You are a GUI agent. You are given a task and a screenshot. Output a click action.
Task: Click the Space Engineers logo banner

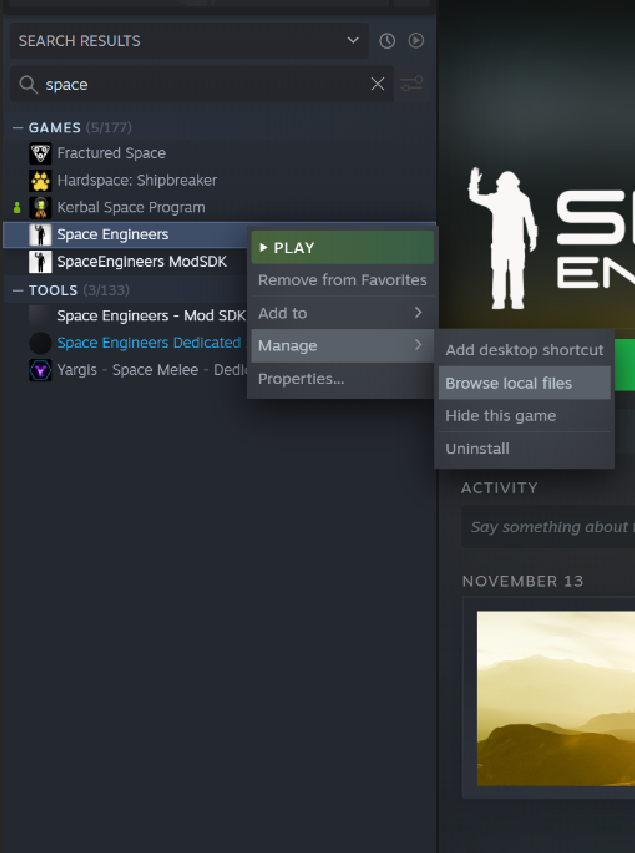(x=551, y=238)
